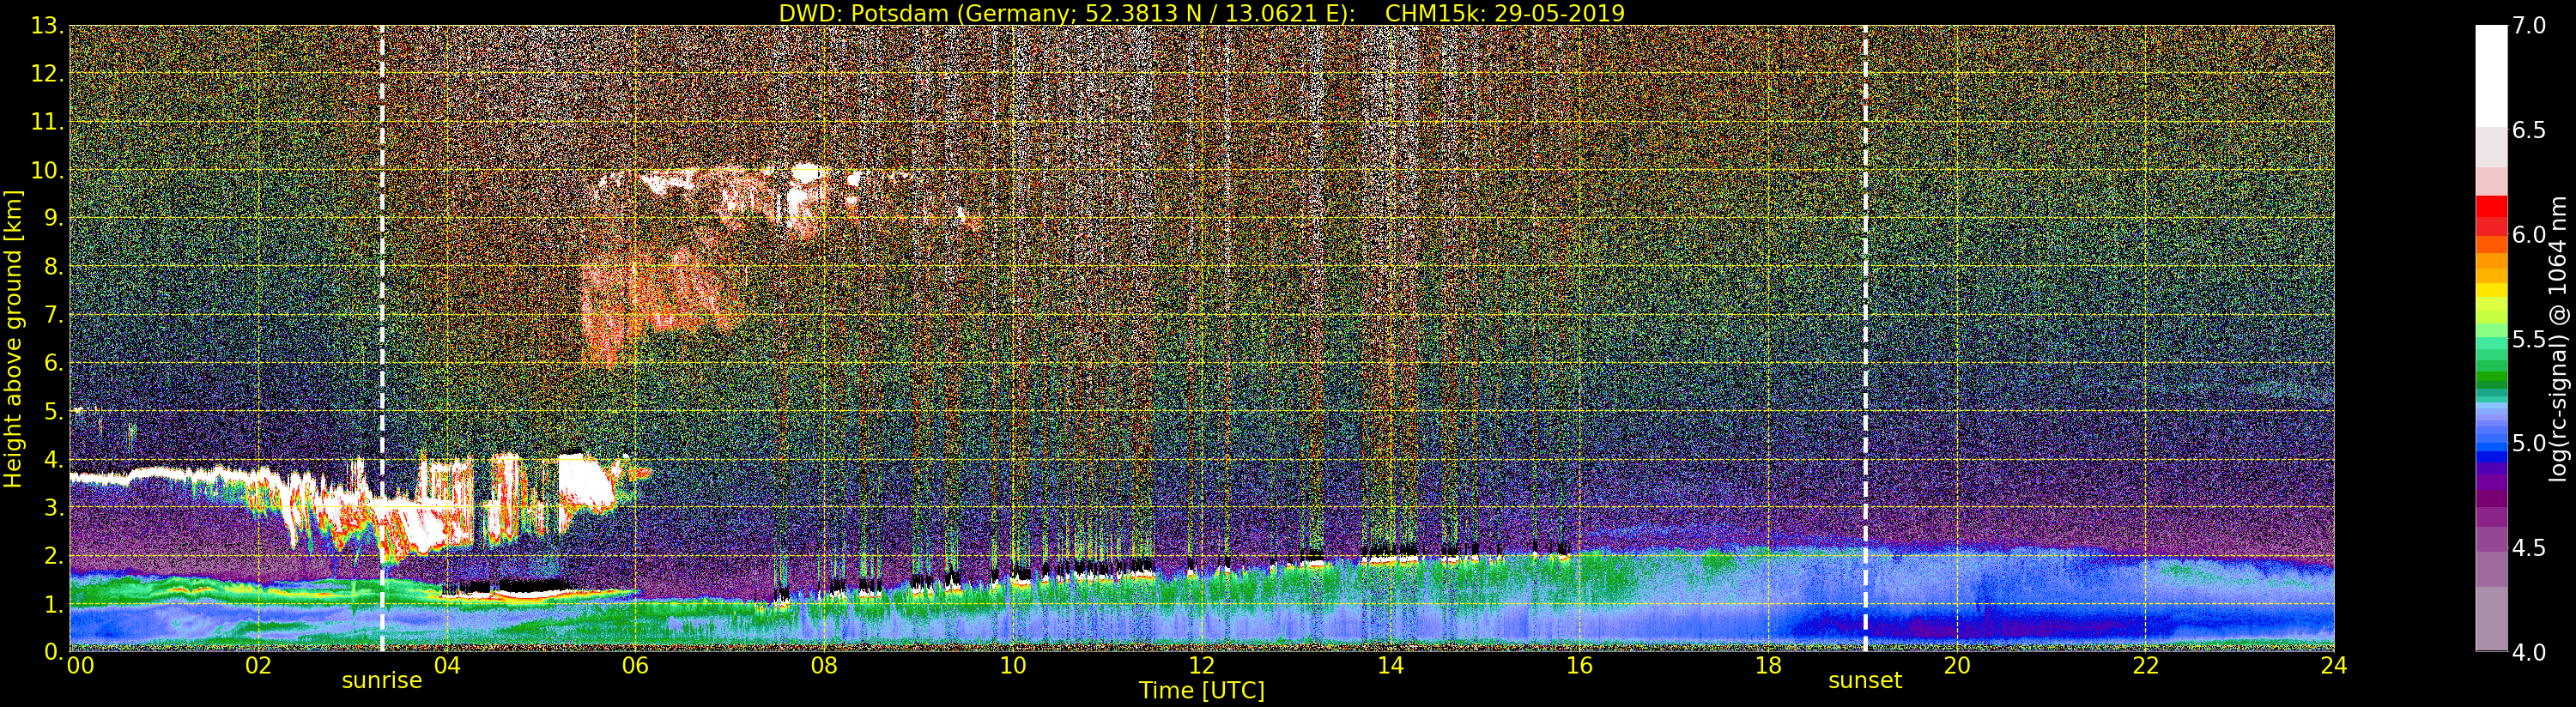Click the y-axis tick label '8.'
The image size is (2576, 707).
(53, 267)
